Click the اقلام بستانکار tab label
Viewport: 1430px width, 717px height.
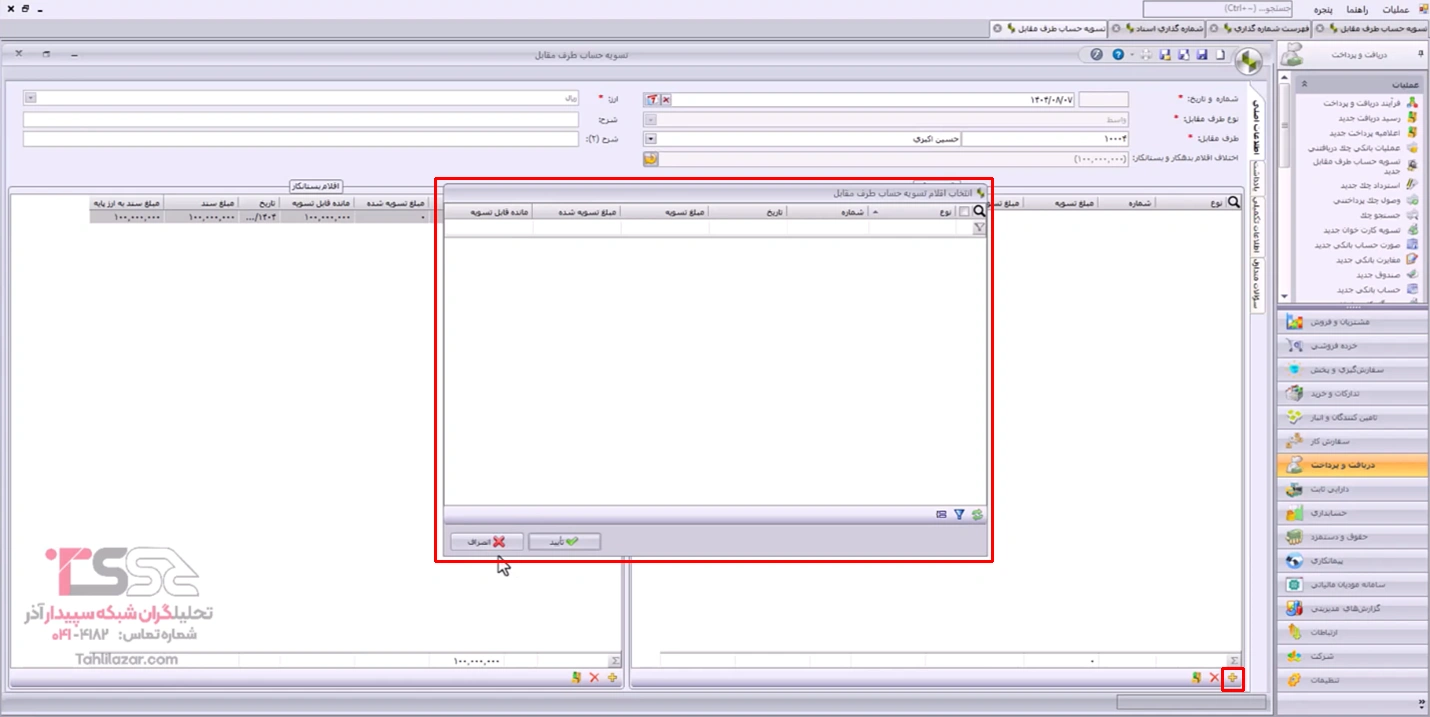(x=317, y=186)
